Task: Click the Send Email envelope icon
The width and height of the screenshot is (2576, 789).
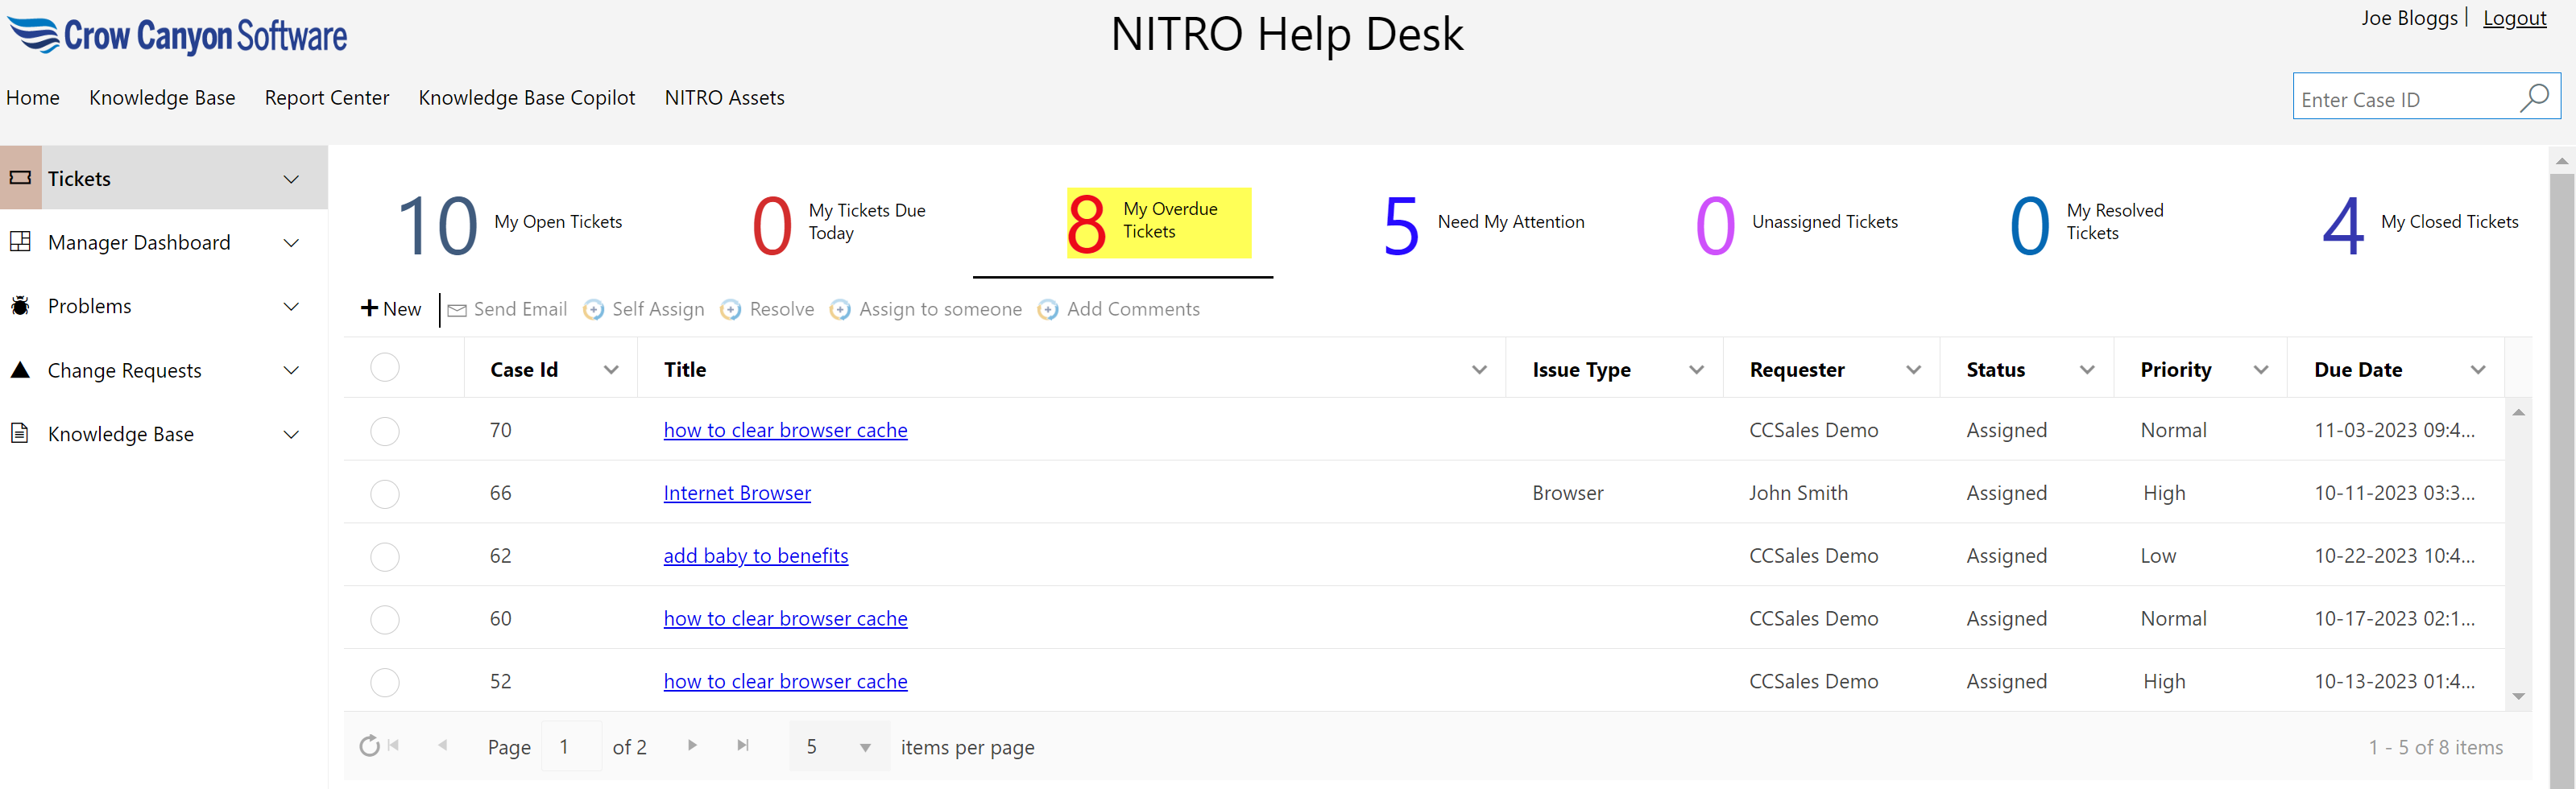Action: [x=457, y=310]
